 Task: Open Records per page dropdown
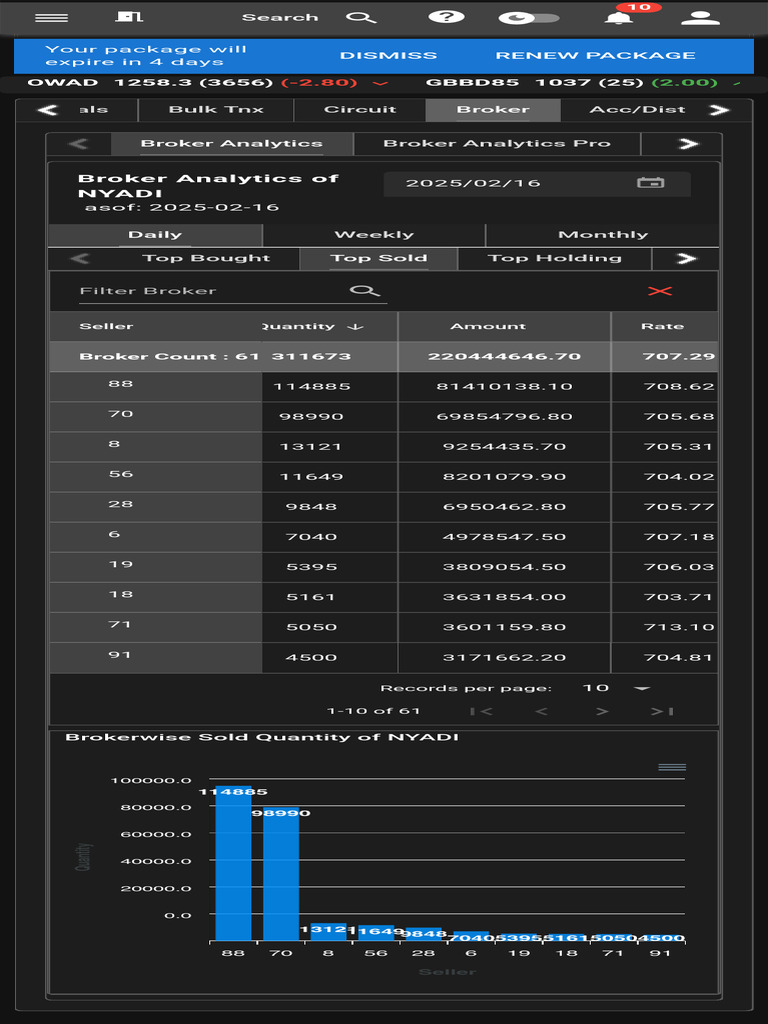click(x=615, y=688)
